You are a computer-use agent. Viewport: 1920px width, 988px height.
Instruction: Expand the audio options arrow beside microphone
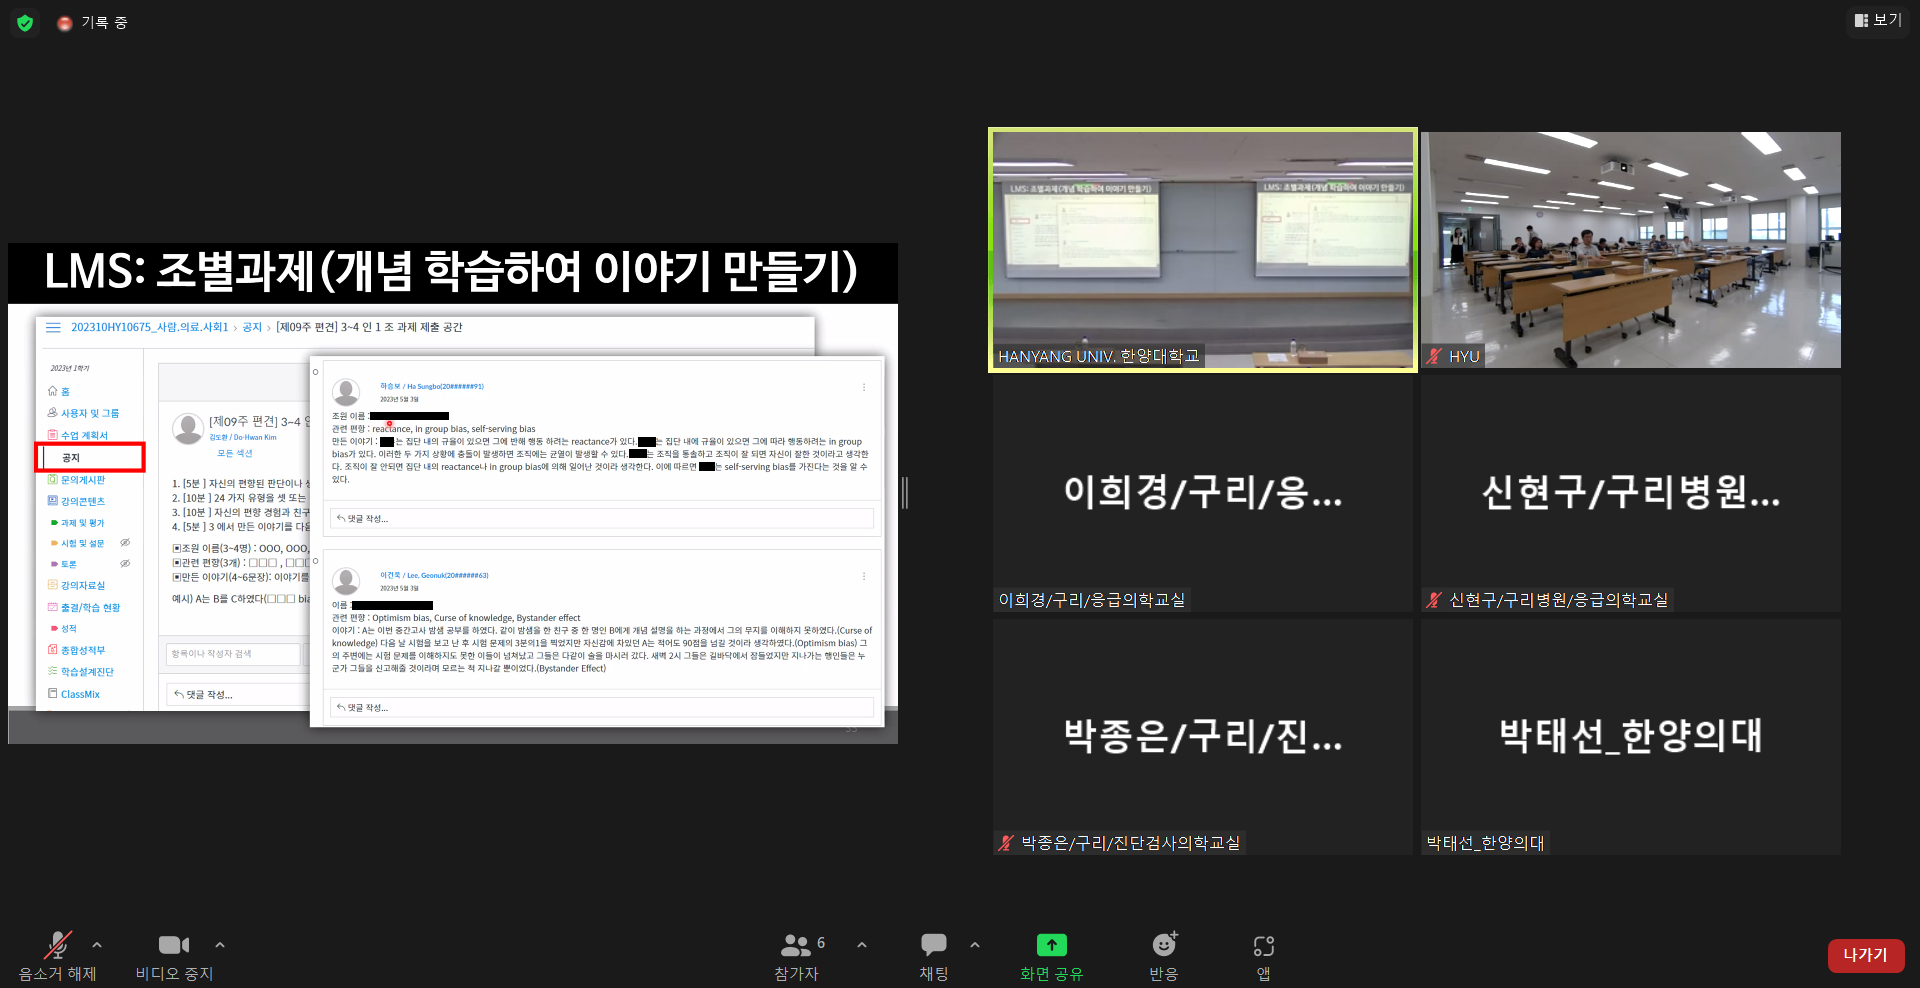coord(97,944)
